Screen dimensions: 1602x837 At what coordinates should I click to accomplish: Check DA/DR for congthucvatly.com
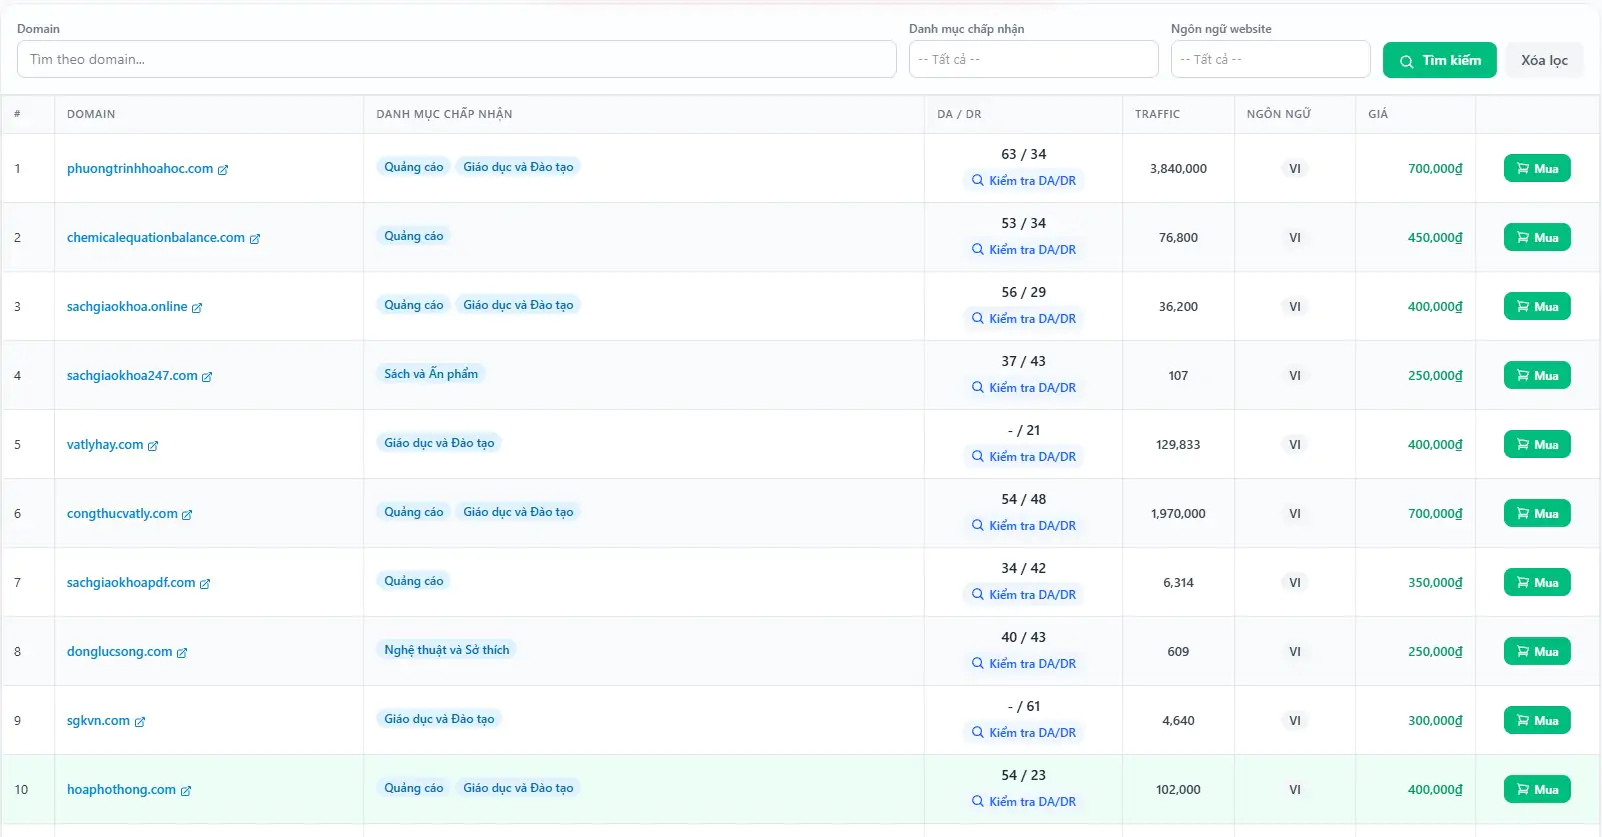click(1024, 526)
